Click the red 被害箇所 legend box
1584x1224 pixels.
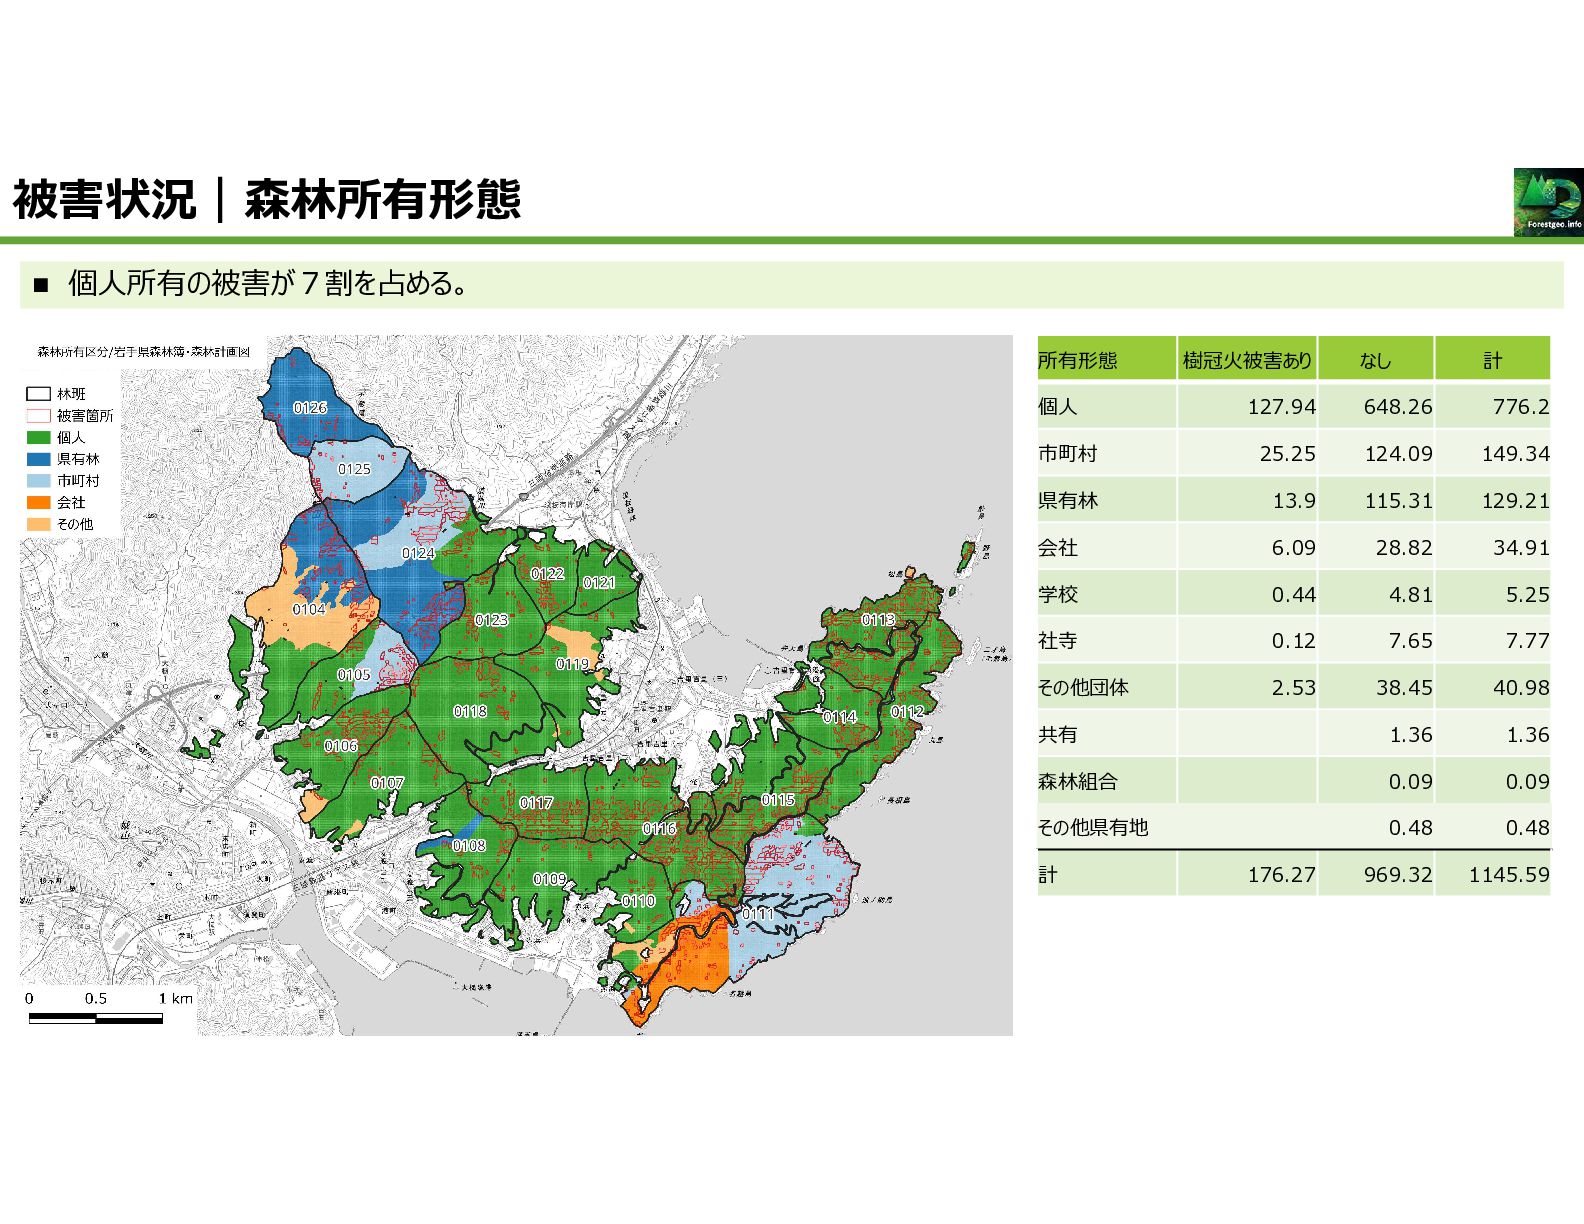pyautogui.click(x=38, y=416)
